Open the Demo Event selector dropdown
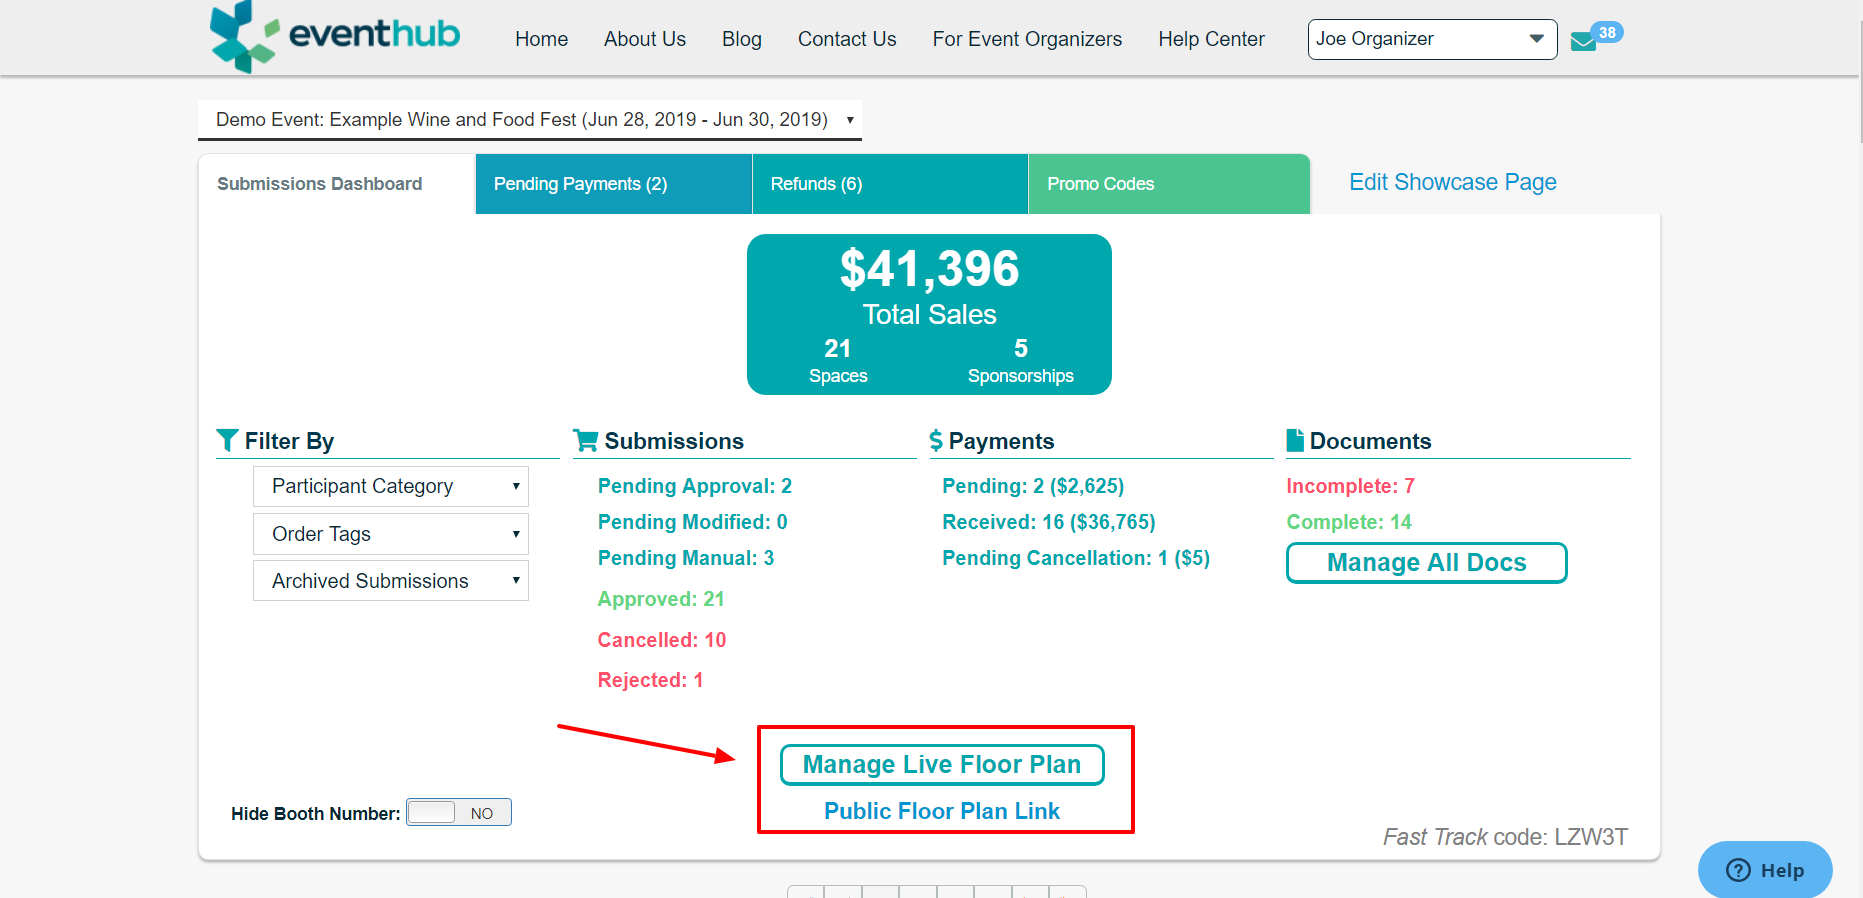Viewport: 1863px width, 898px height. 530,119
